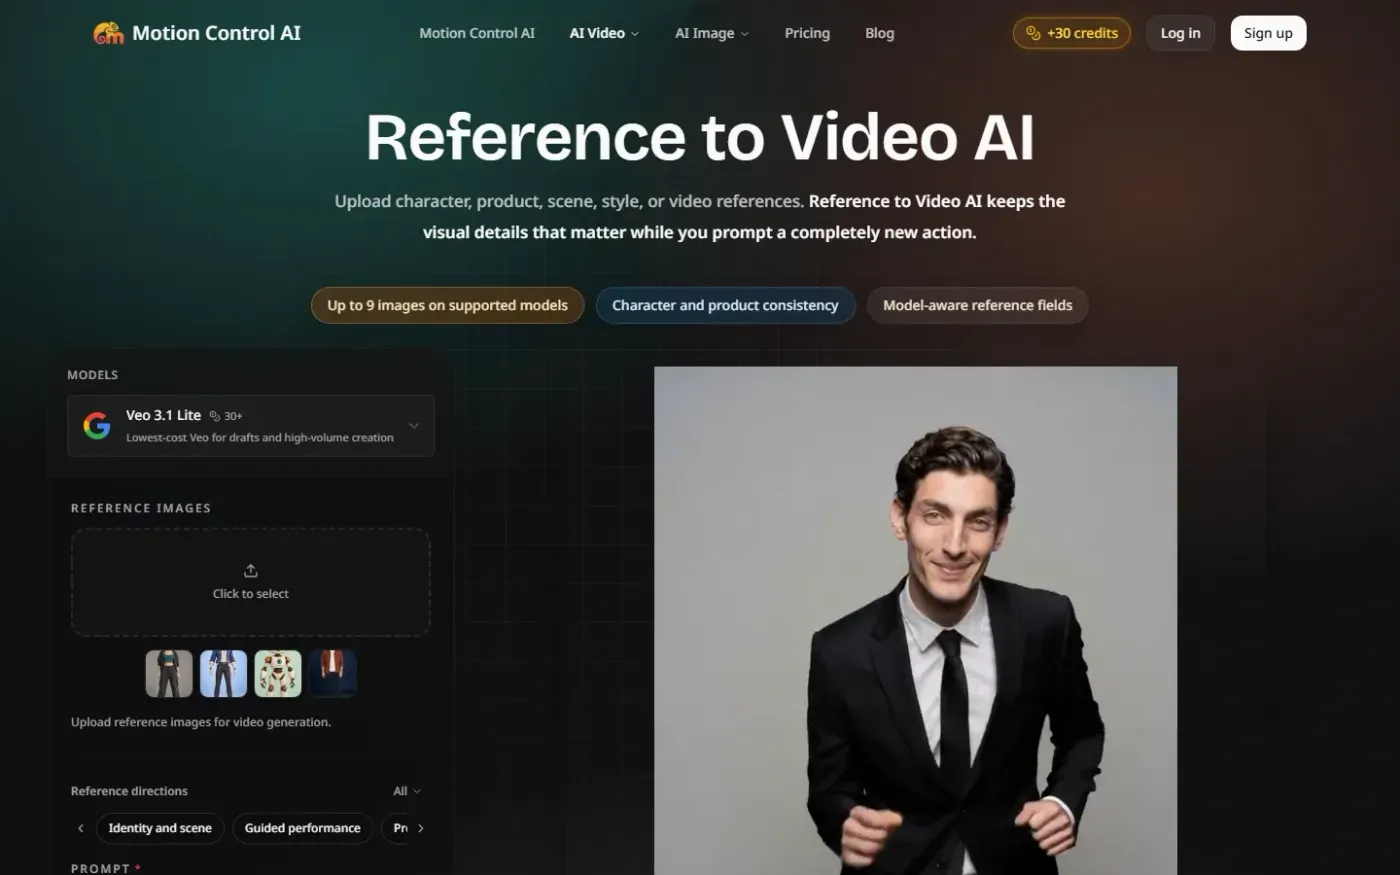Image resolution: width=1400 pixels, height=875 pixels.
Task: Click the Google logo on the model card
Action: [x=97, y=426]
